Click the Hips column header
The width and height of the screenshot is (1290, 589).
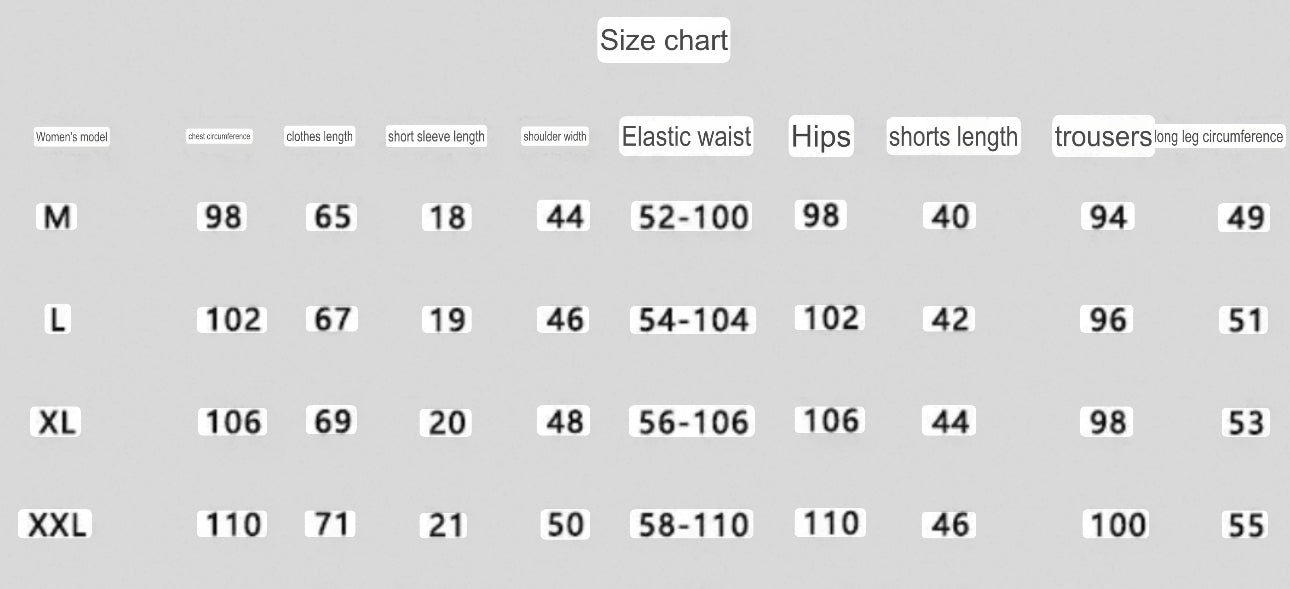tap(821, 137)
